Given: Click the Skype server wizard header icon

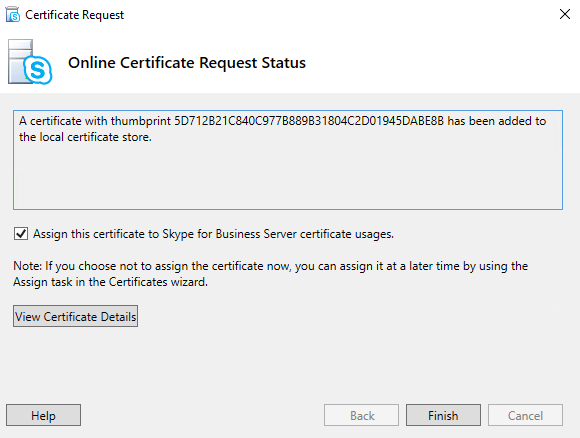Looking at the screenshot, I should 30,62.
